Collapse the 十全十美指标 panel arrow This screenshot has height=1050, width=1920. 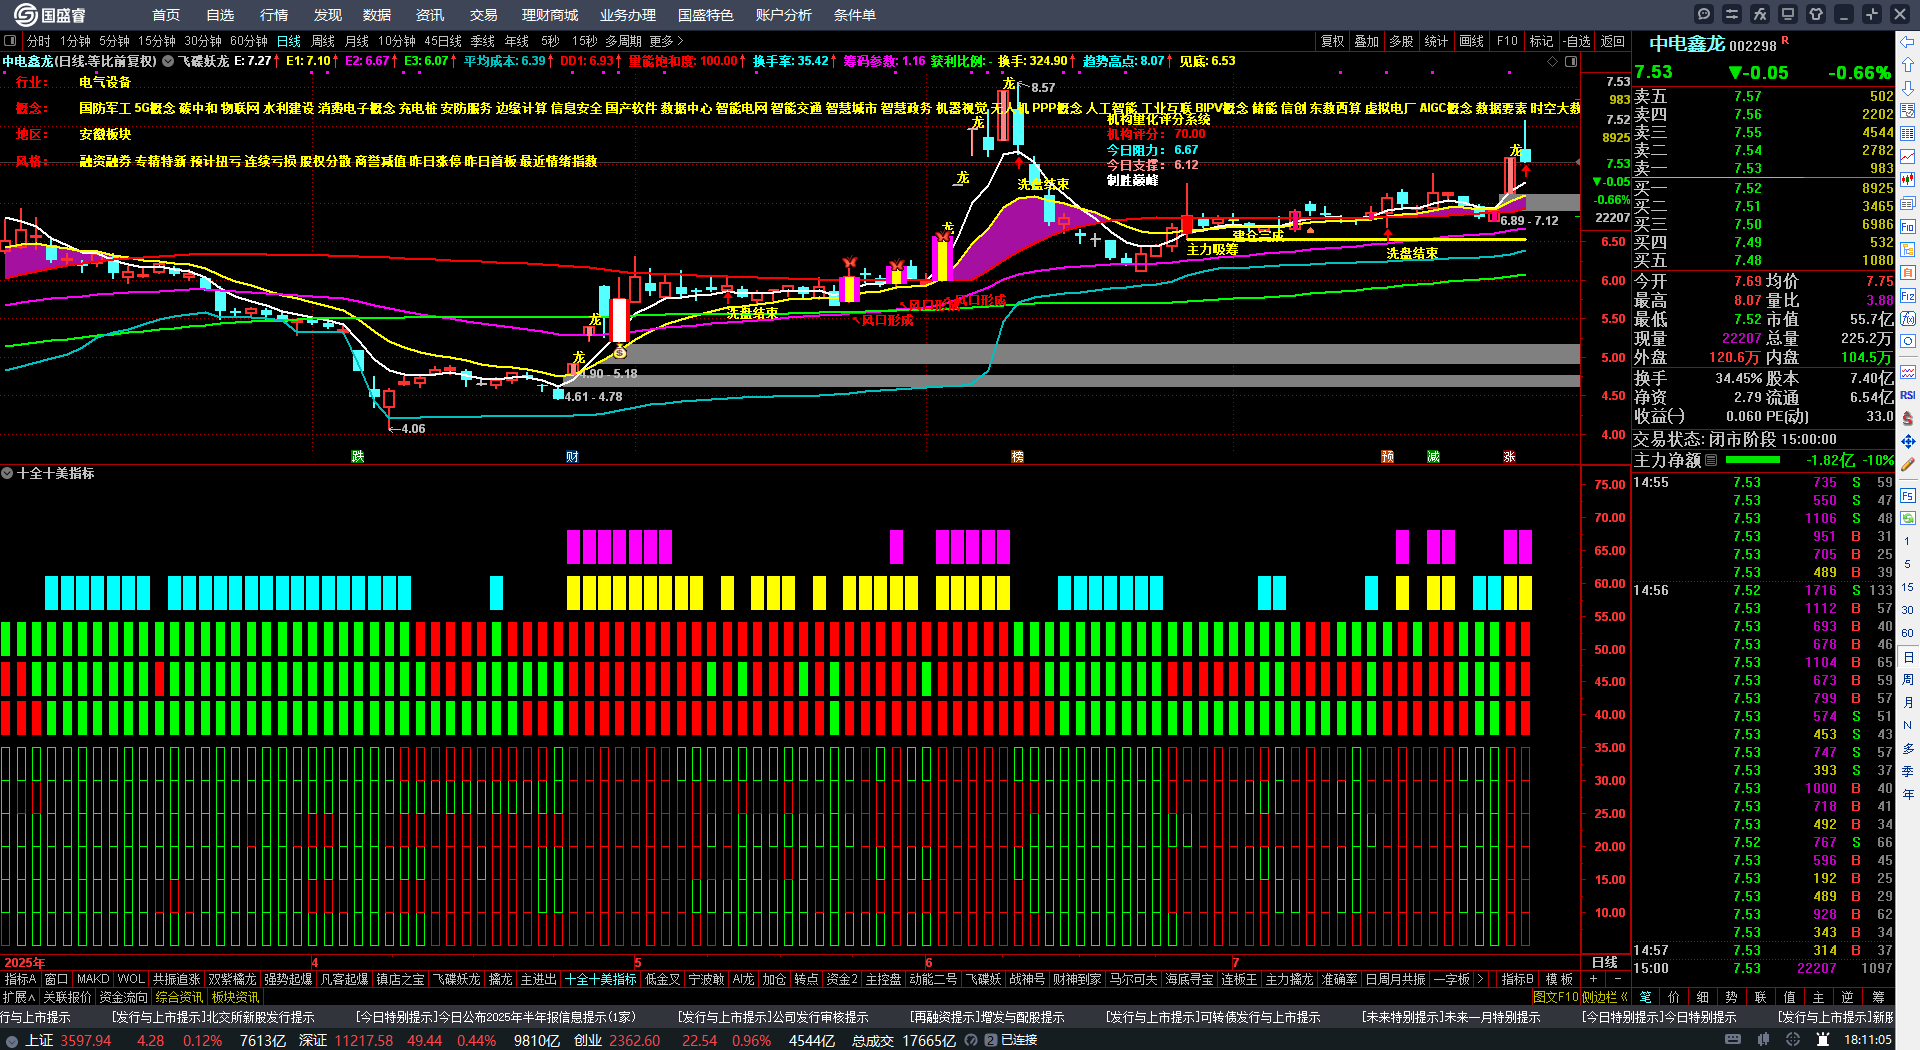pyautogui.click(x=7, y=473)
